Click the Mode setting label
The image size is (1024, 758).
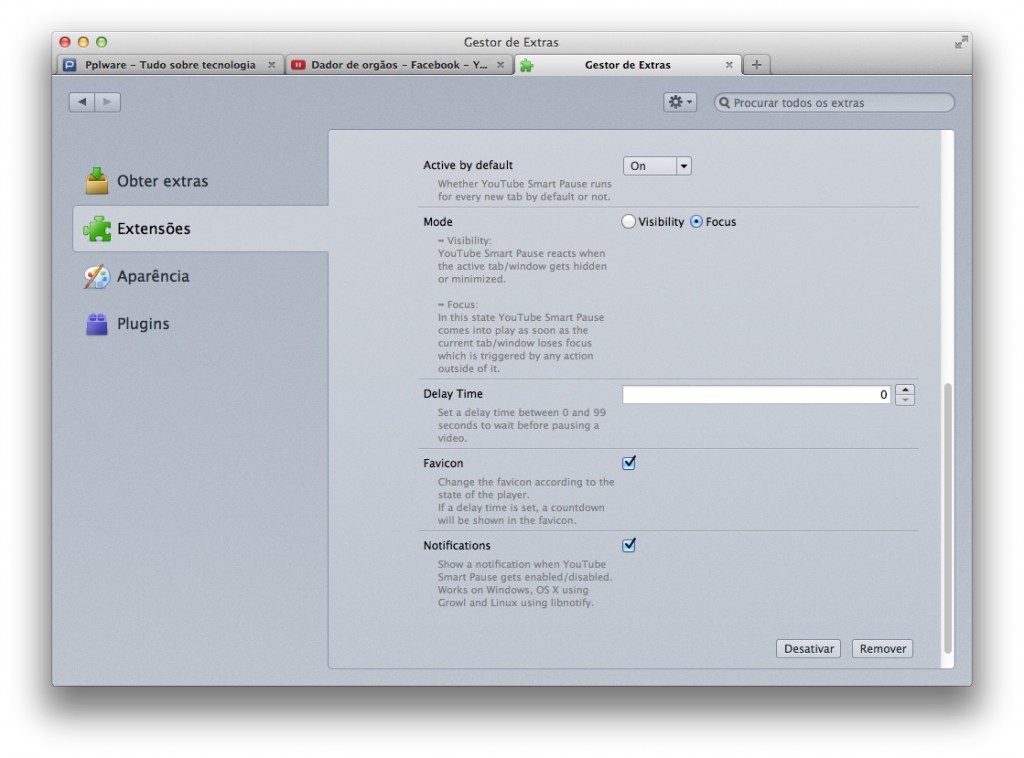coord(438,222)
